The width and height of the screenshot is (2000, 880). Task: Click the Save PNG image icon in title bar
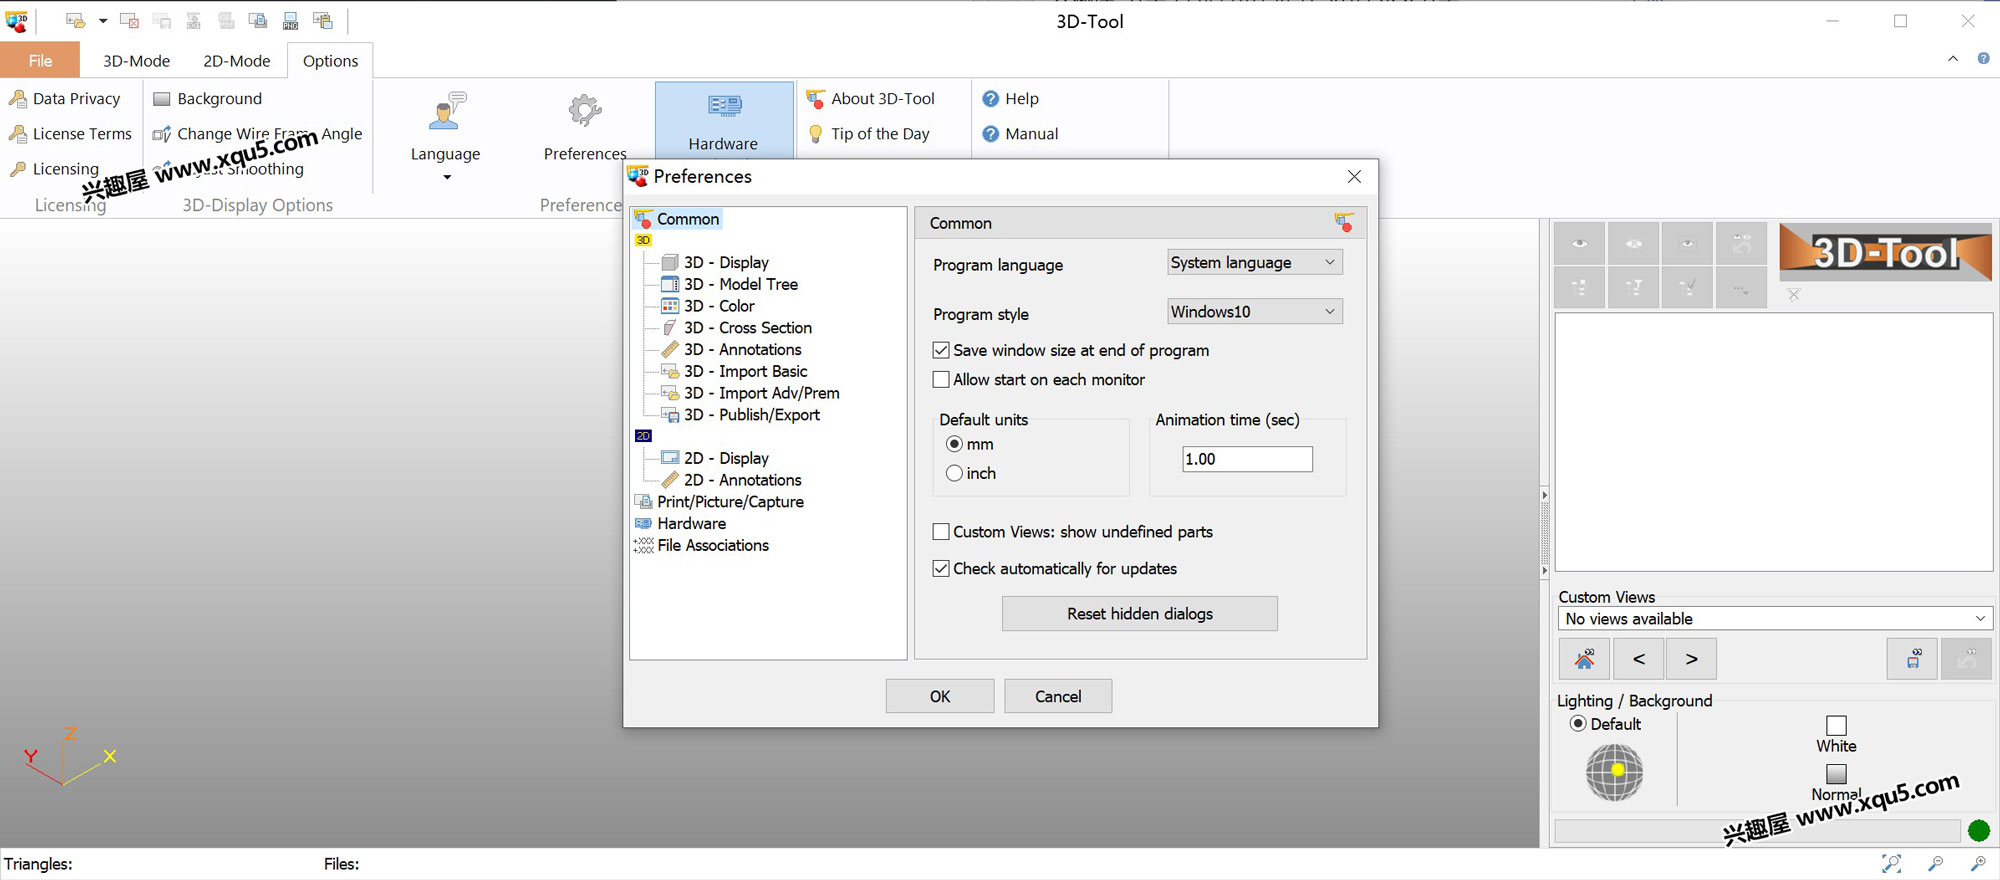pyautogui.click(x=290, y=20)
